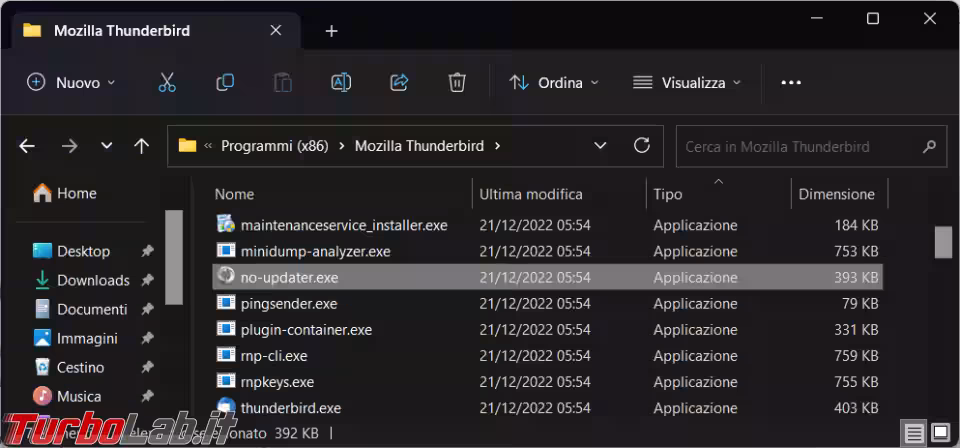Open Home in navigation pane
This screenshot has width=960, height=448.
[64, 193]
